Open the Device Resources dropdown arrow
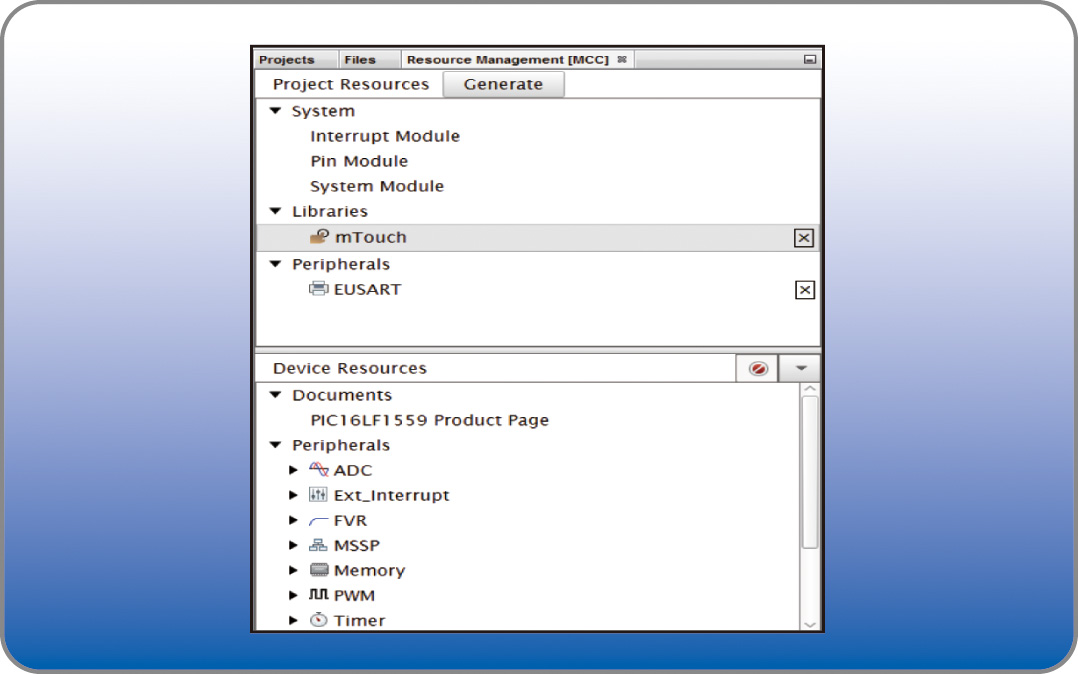Viewport: 1078px width, 674px height. [x=800, y=368]
